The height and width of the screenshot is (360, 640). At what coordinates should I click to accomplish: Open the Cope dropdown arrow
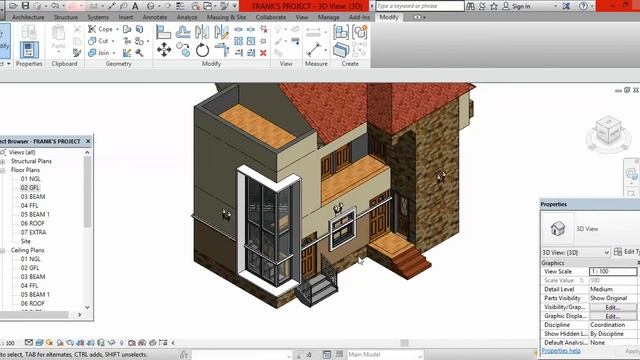[x=117, y=29]
